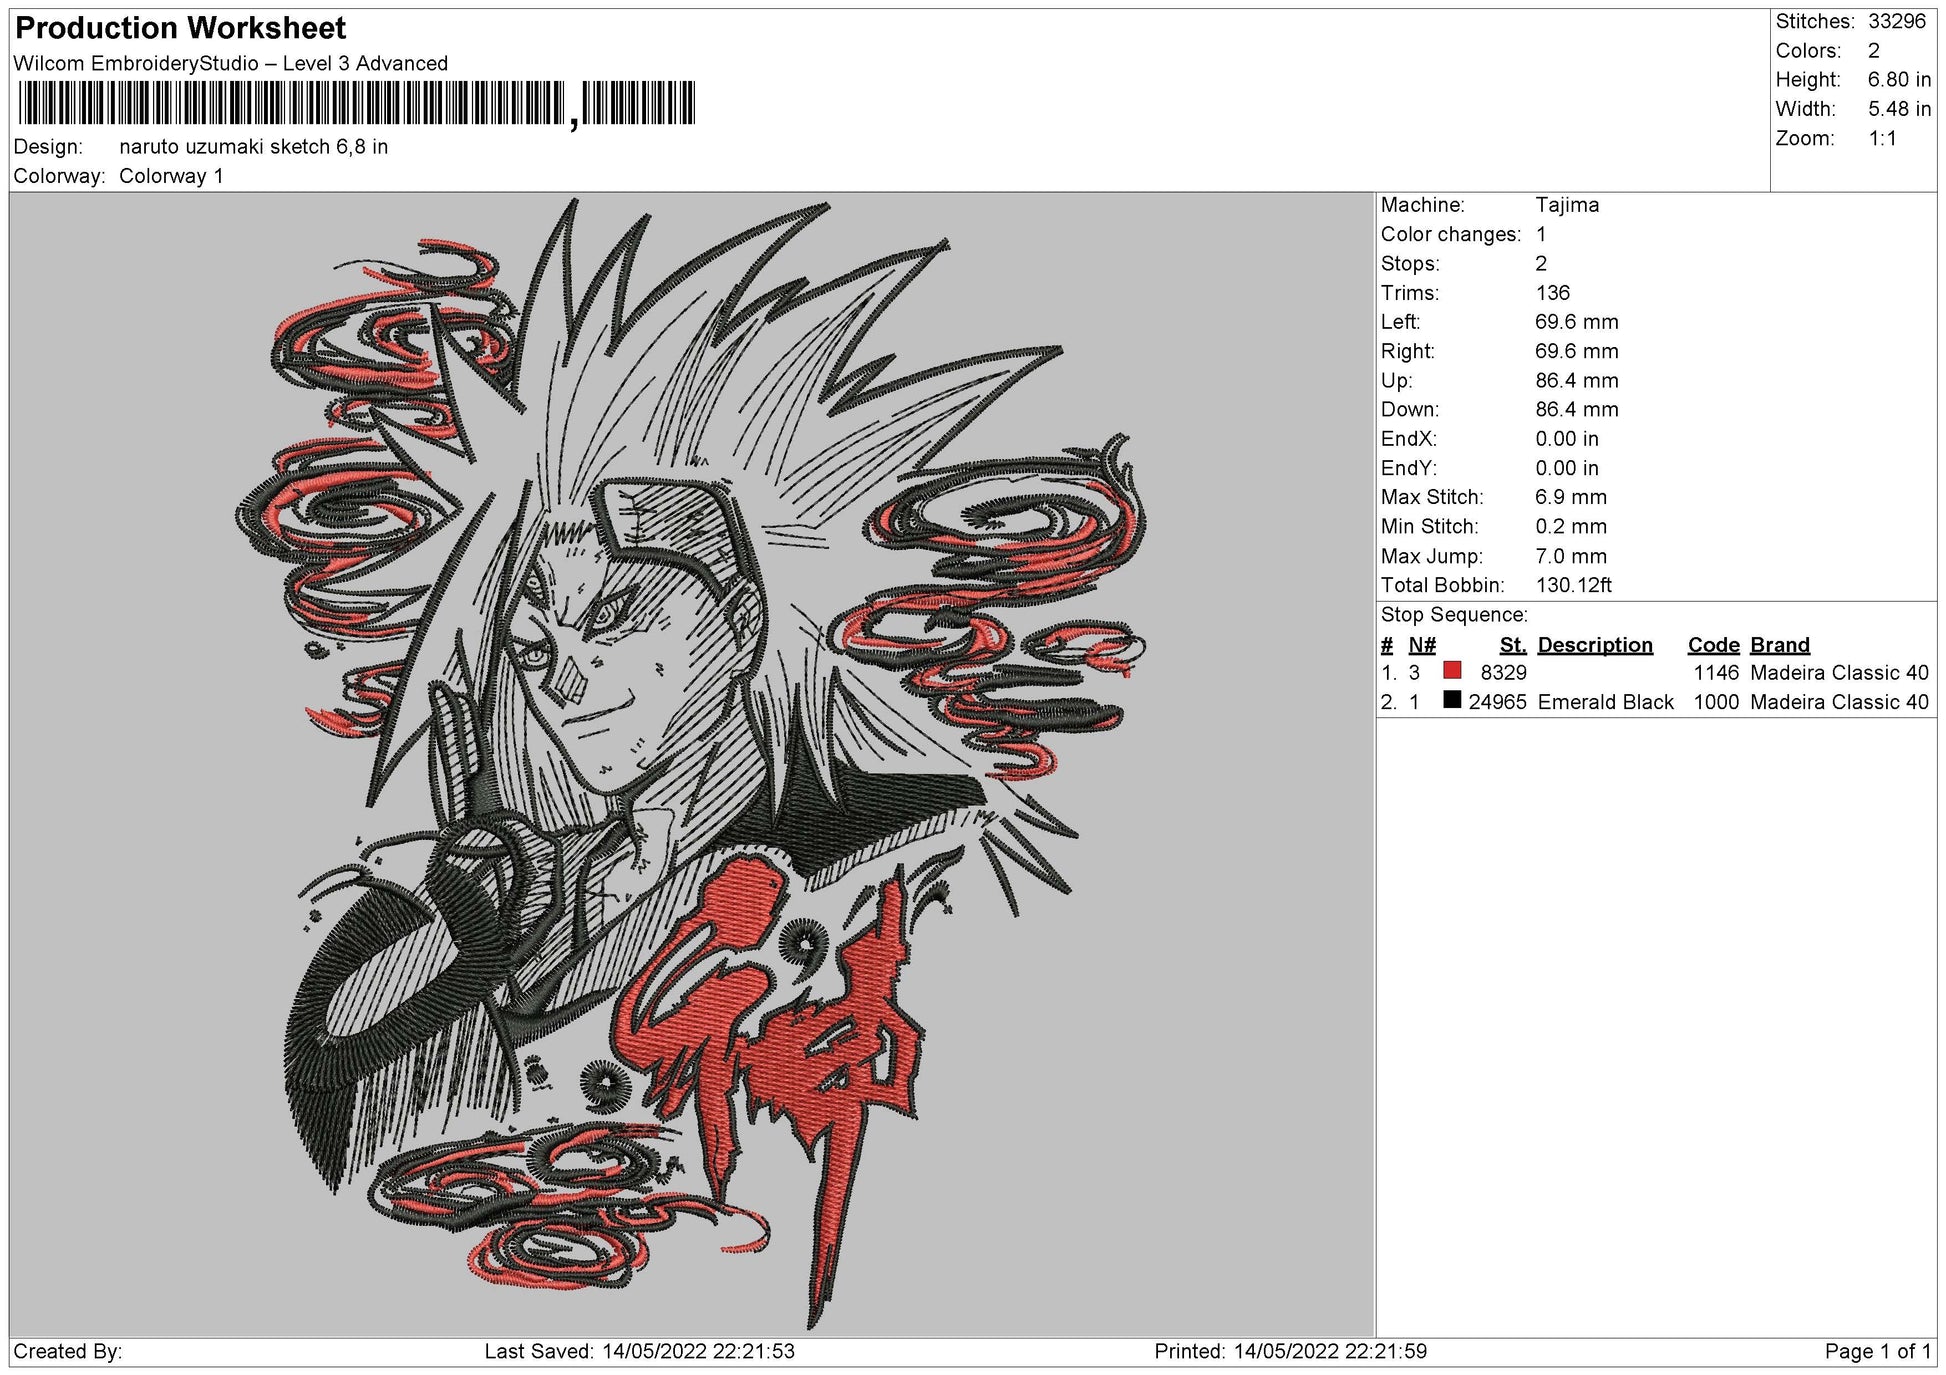Click thread code 1146
The height and width of the screenshot is (1375, 1946).
1716,673
